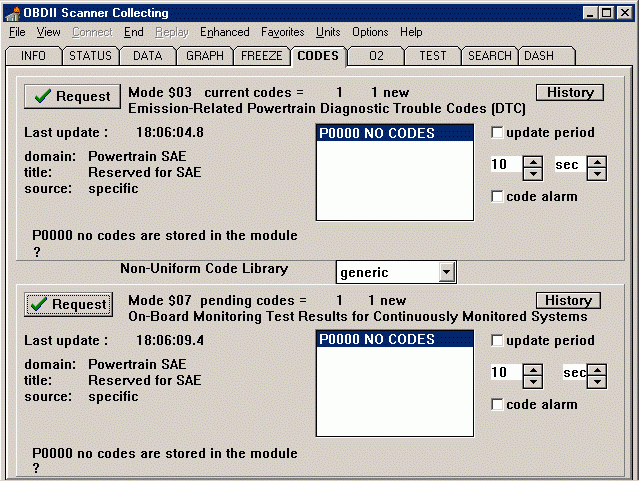Switch to the DATA tab
Image resolution: width=639 pixels, height=481 pixels.
click(x=148, y=56)
